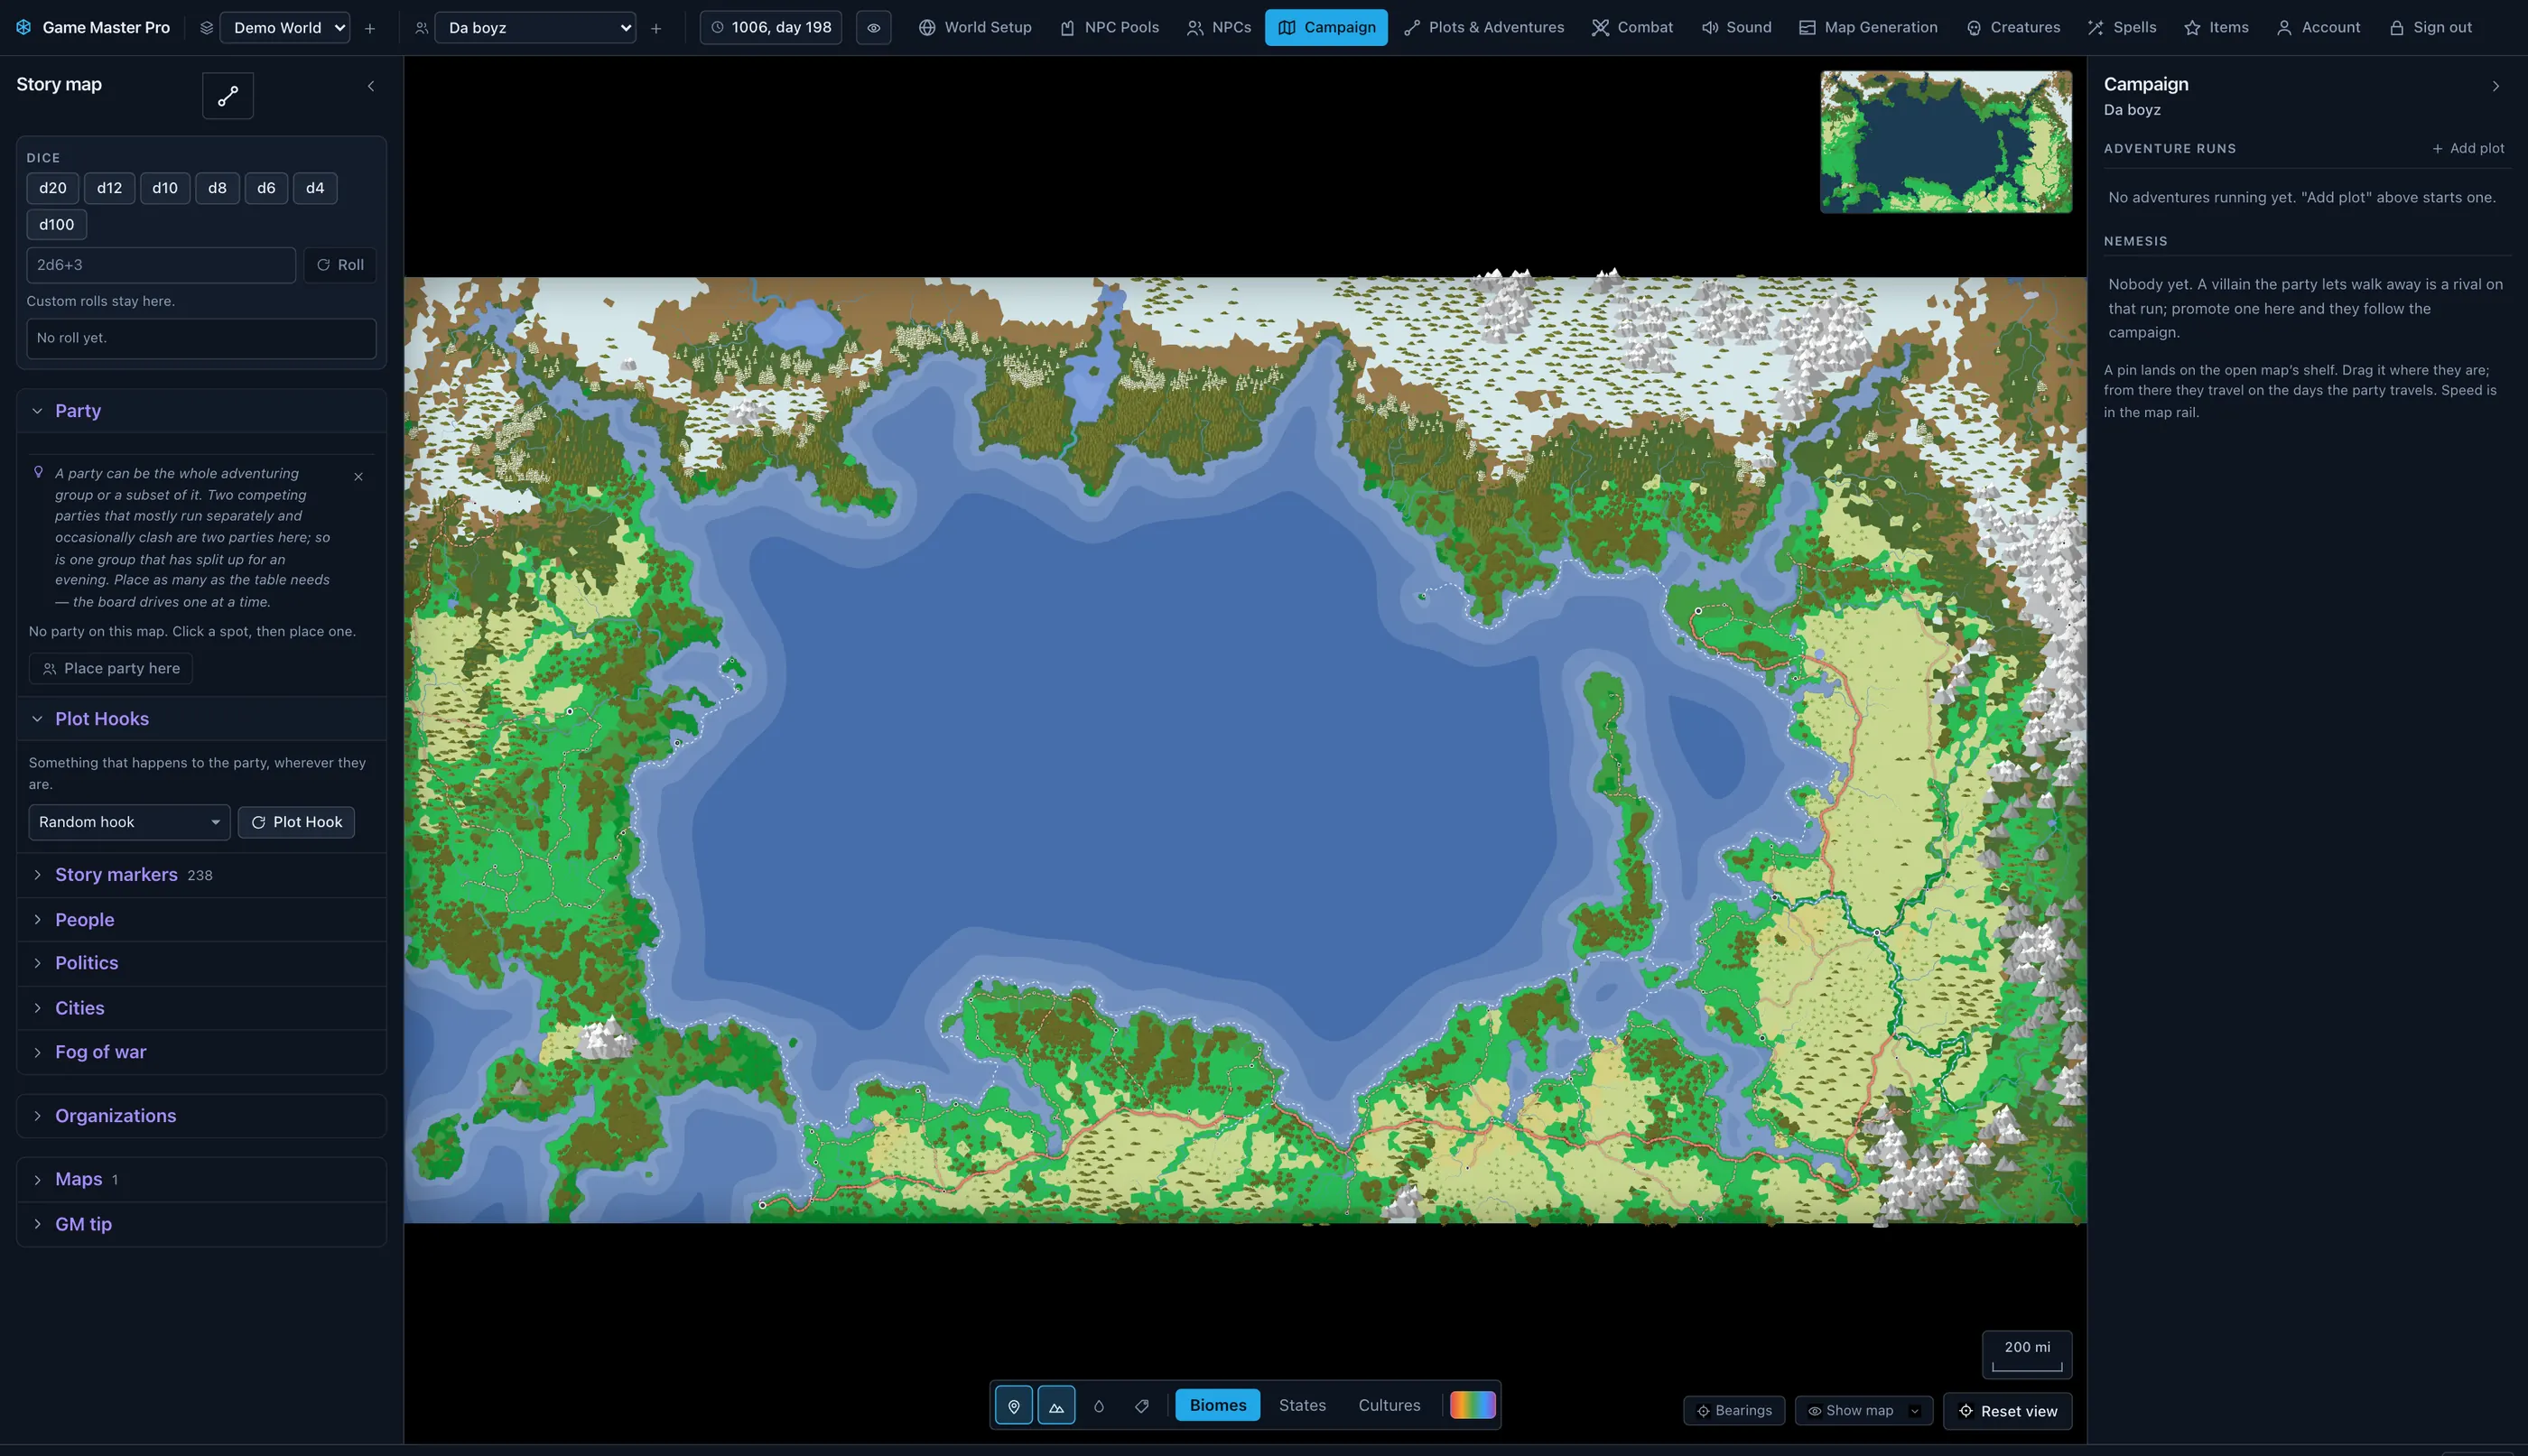The image size is (2528, 1456).
Task: Toggle the tag labels layer icon
Action: coord(1141,1405)
